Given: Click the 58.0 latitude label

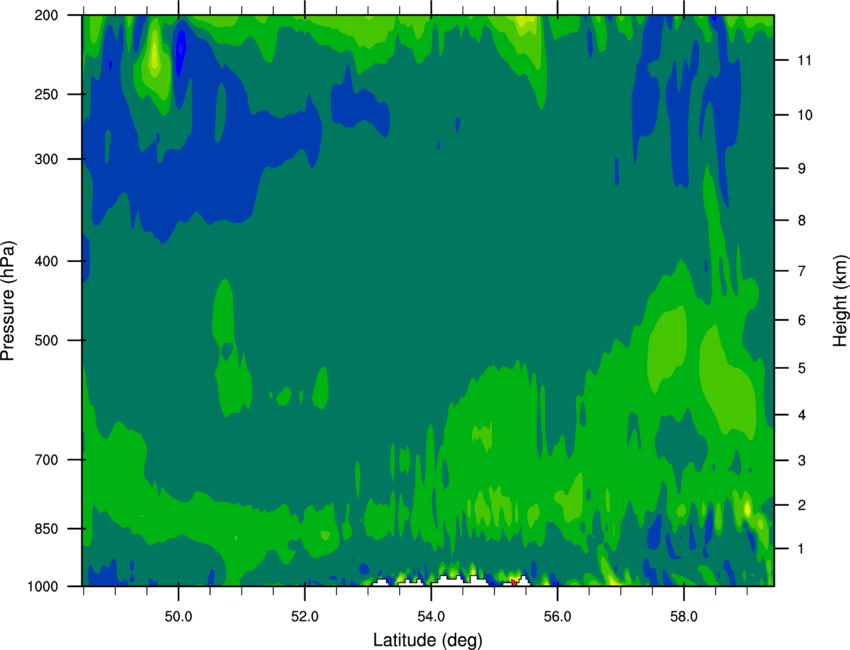Looking at the screenshot, I should (x=684, y=617).
